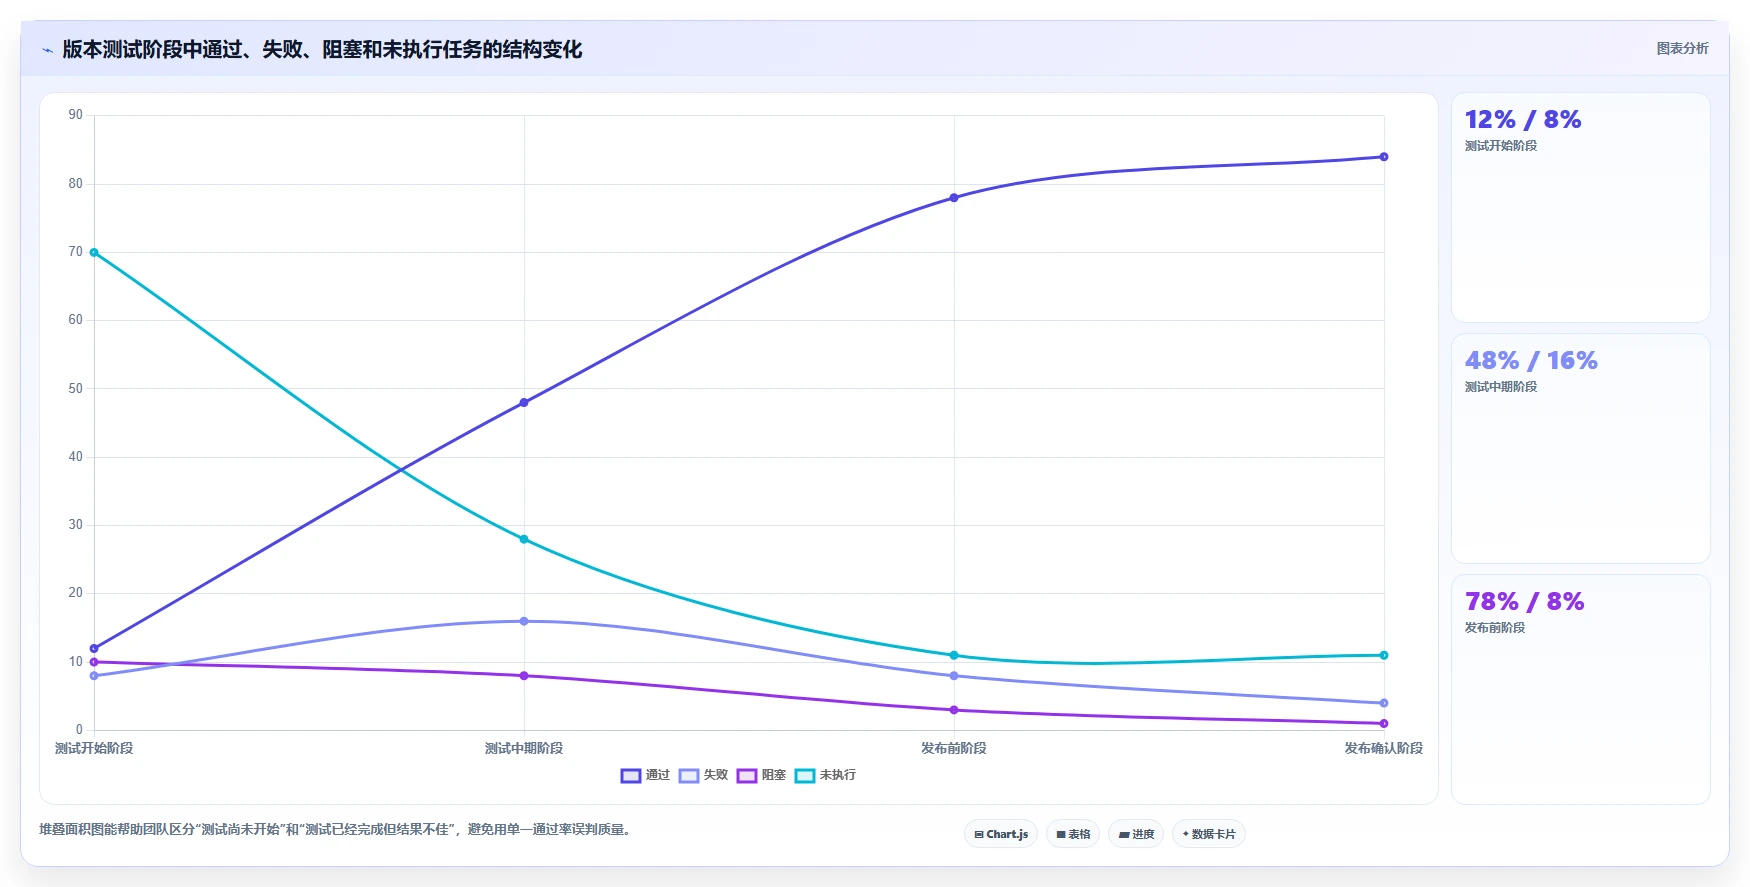Click the 未执行 point at 测试开始阶段
The width and height of the screenshot is (1750, 887).
94,252
